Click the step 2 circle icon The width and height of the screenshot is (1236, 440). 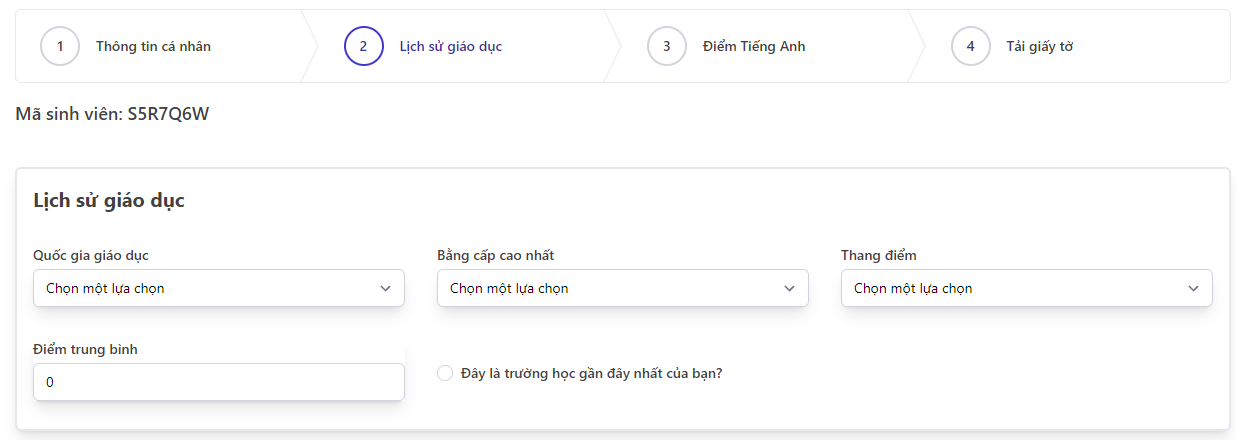pyautogui.click(x=364, y=46)
